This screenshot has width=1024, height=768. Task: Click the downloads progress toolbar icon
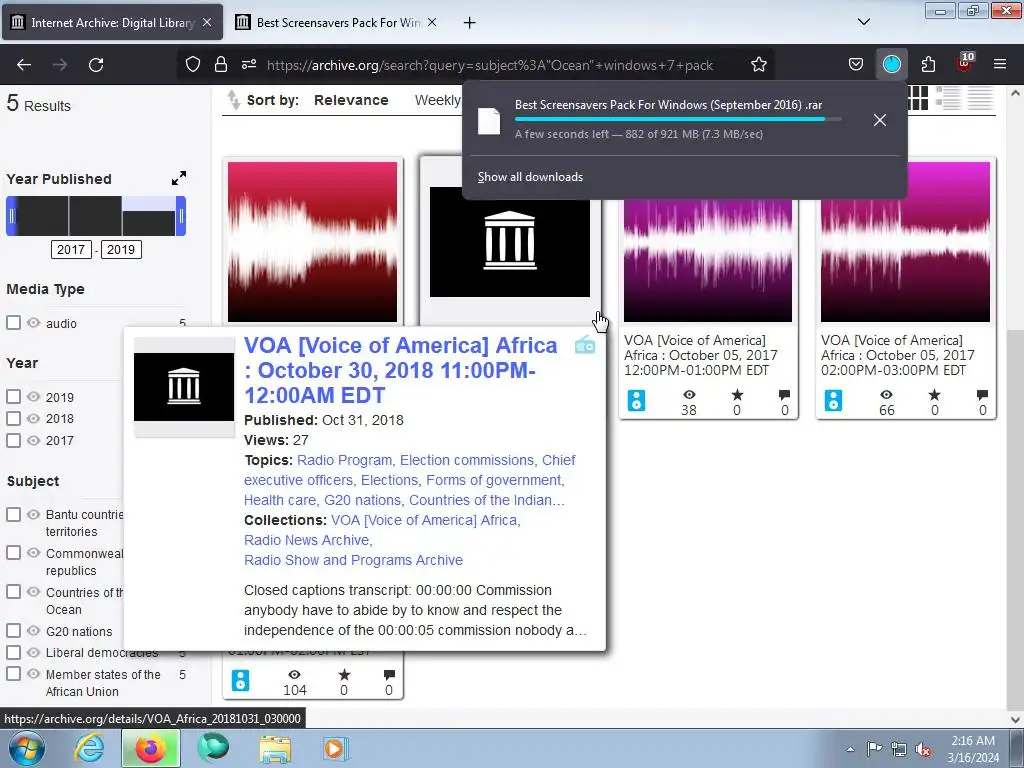[891, 65]
